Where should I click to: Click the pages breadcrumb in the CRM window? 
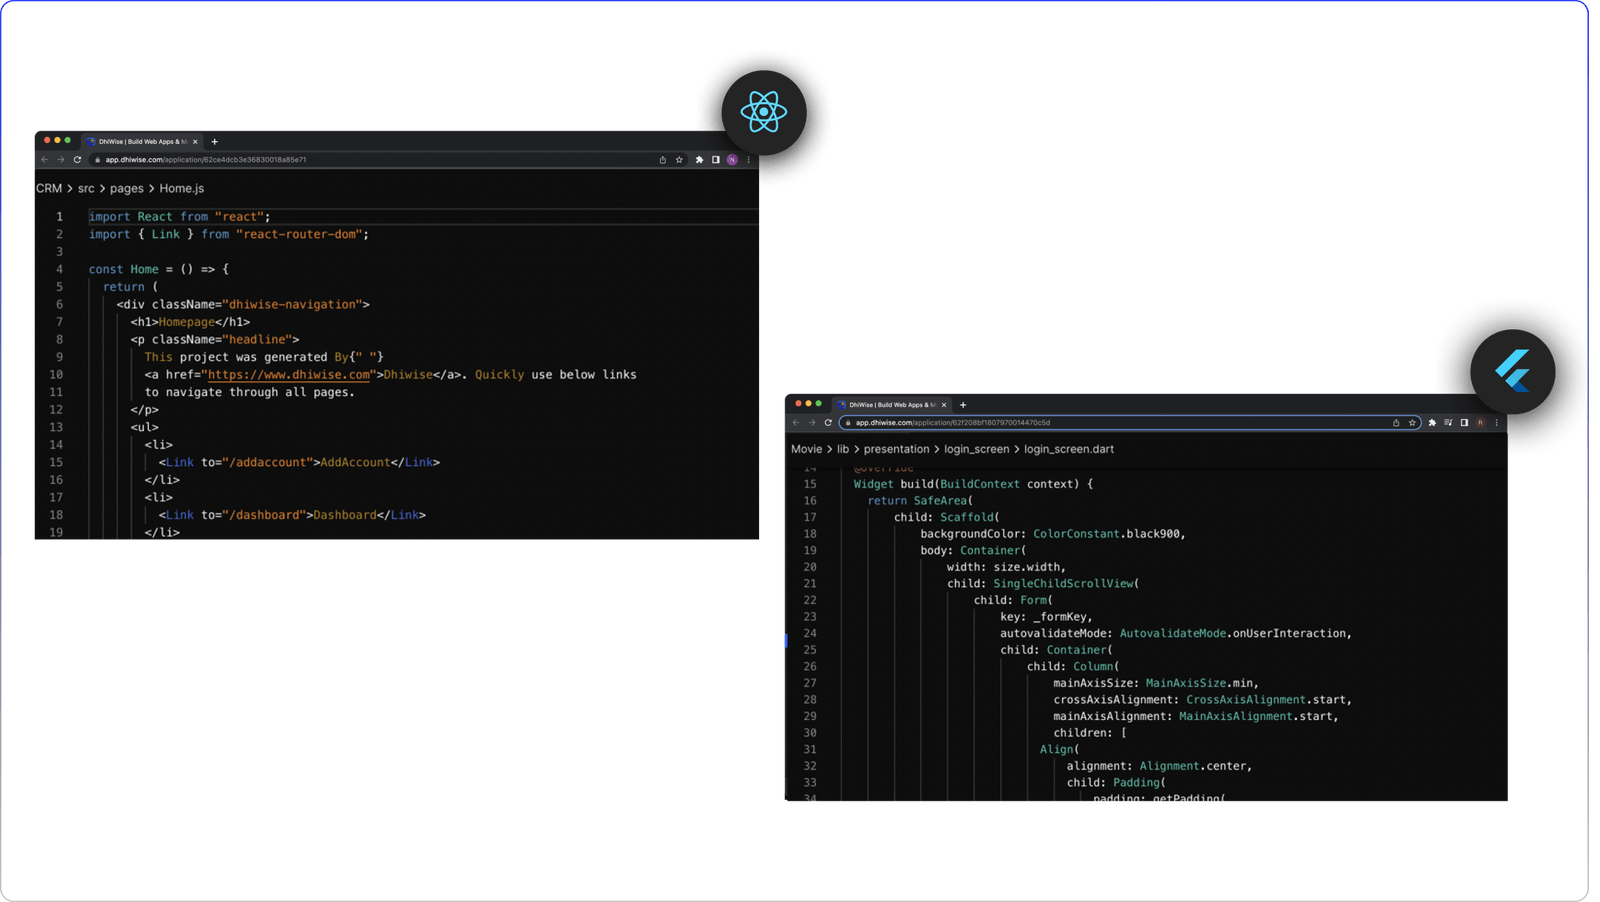pyautogui.click(x=127, y=188)
